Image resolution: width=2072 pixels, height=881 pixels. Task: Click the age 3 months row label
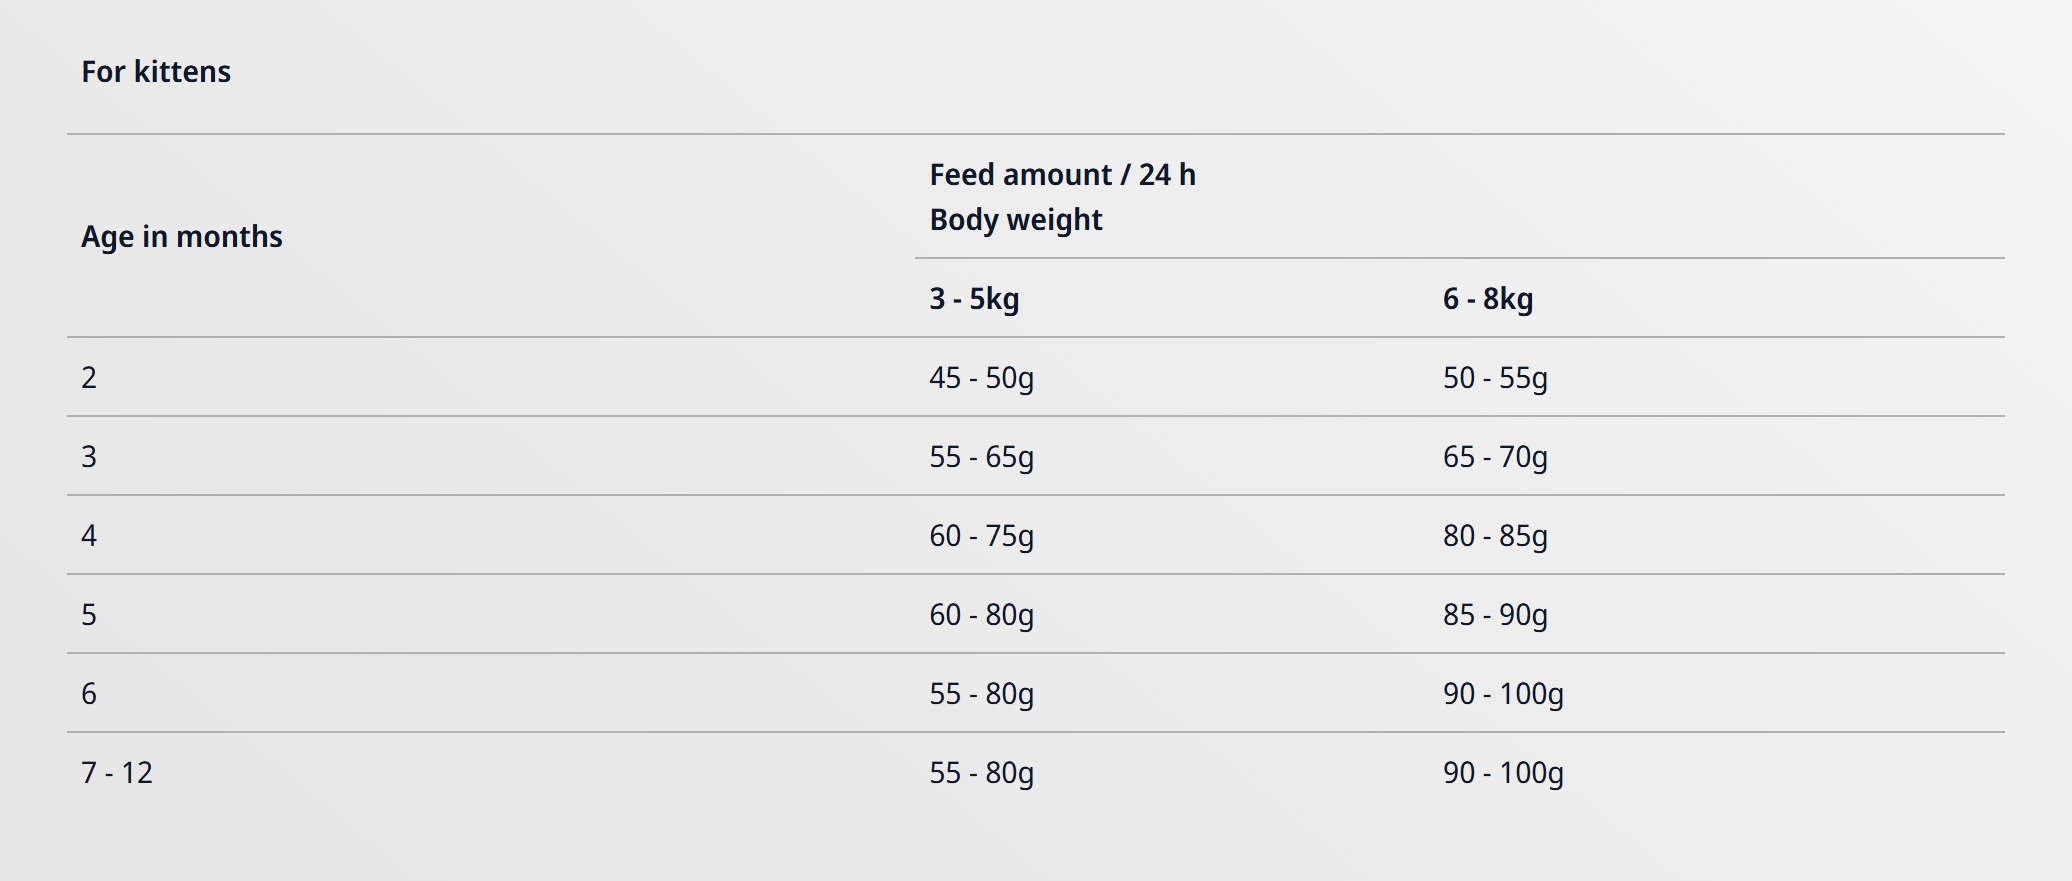(x=89, y=457)
